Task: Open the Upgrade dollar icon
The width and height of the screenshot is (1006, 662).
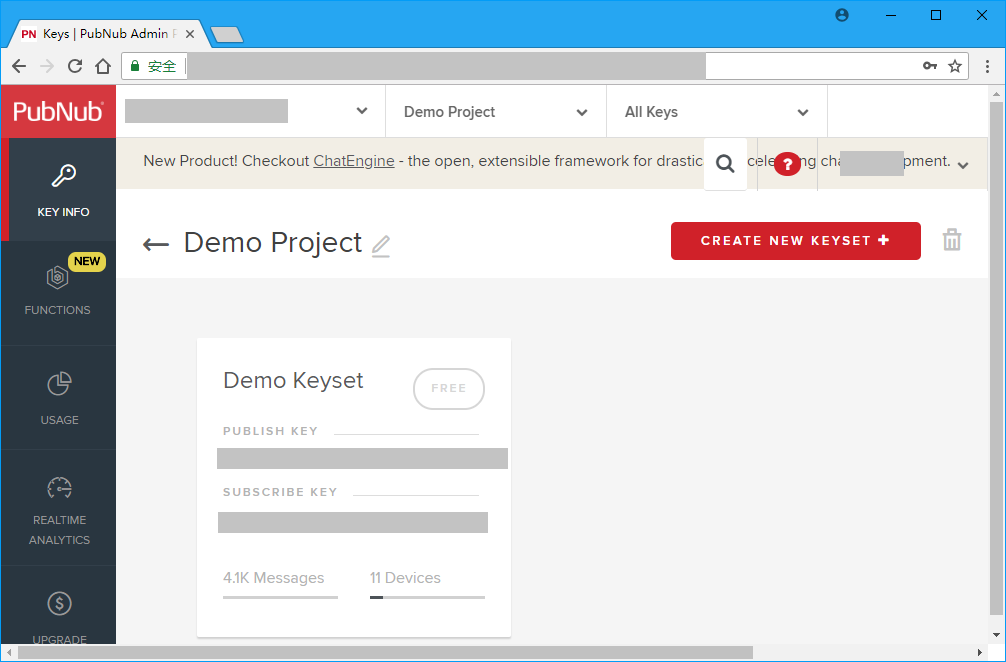Action: pos(59,604)
